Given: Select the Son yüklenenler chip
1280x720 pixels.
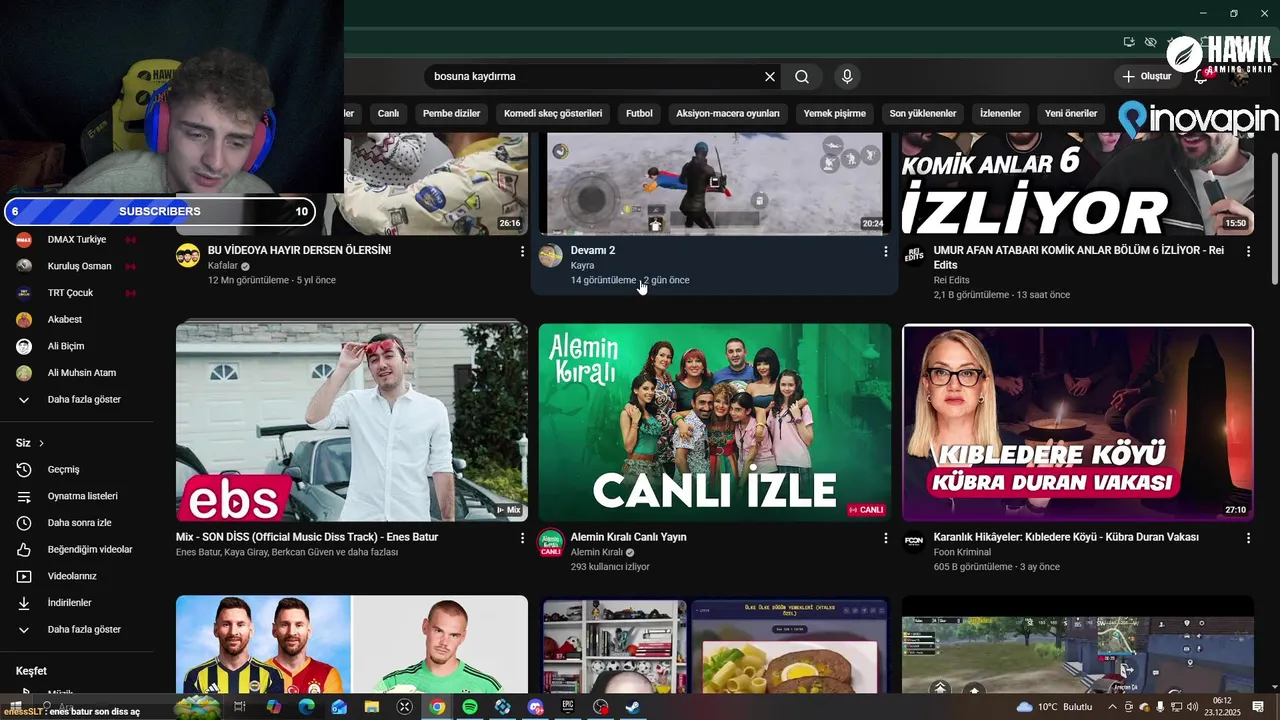Looking at the screenshot, I should coord(923,114).
